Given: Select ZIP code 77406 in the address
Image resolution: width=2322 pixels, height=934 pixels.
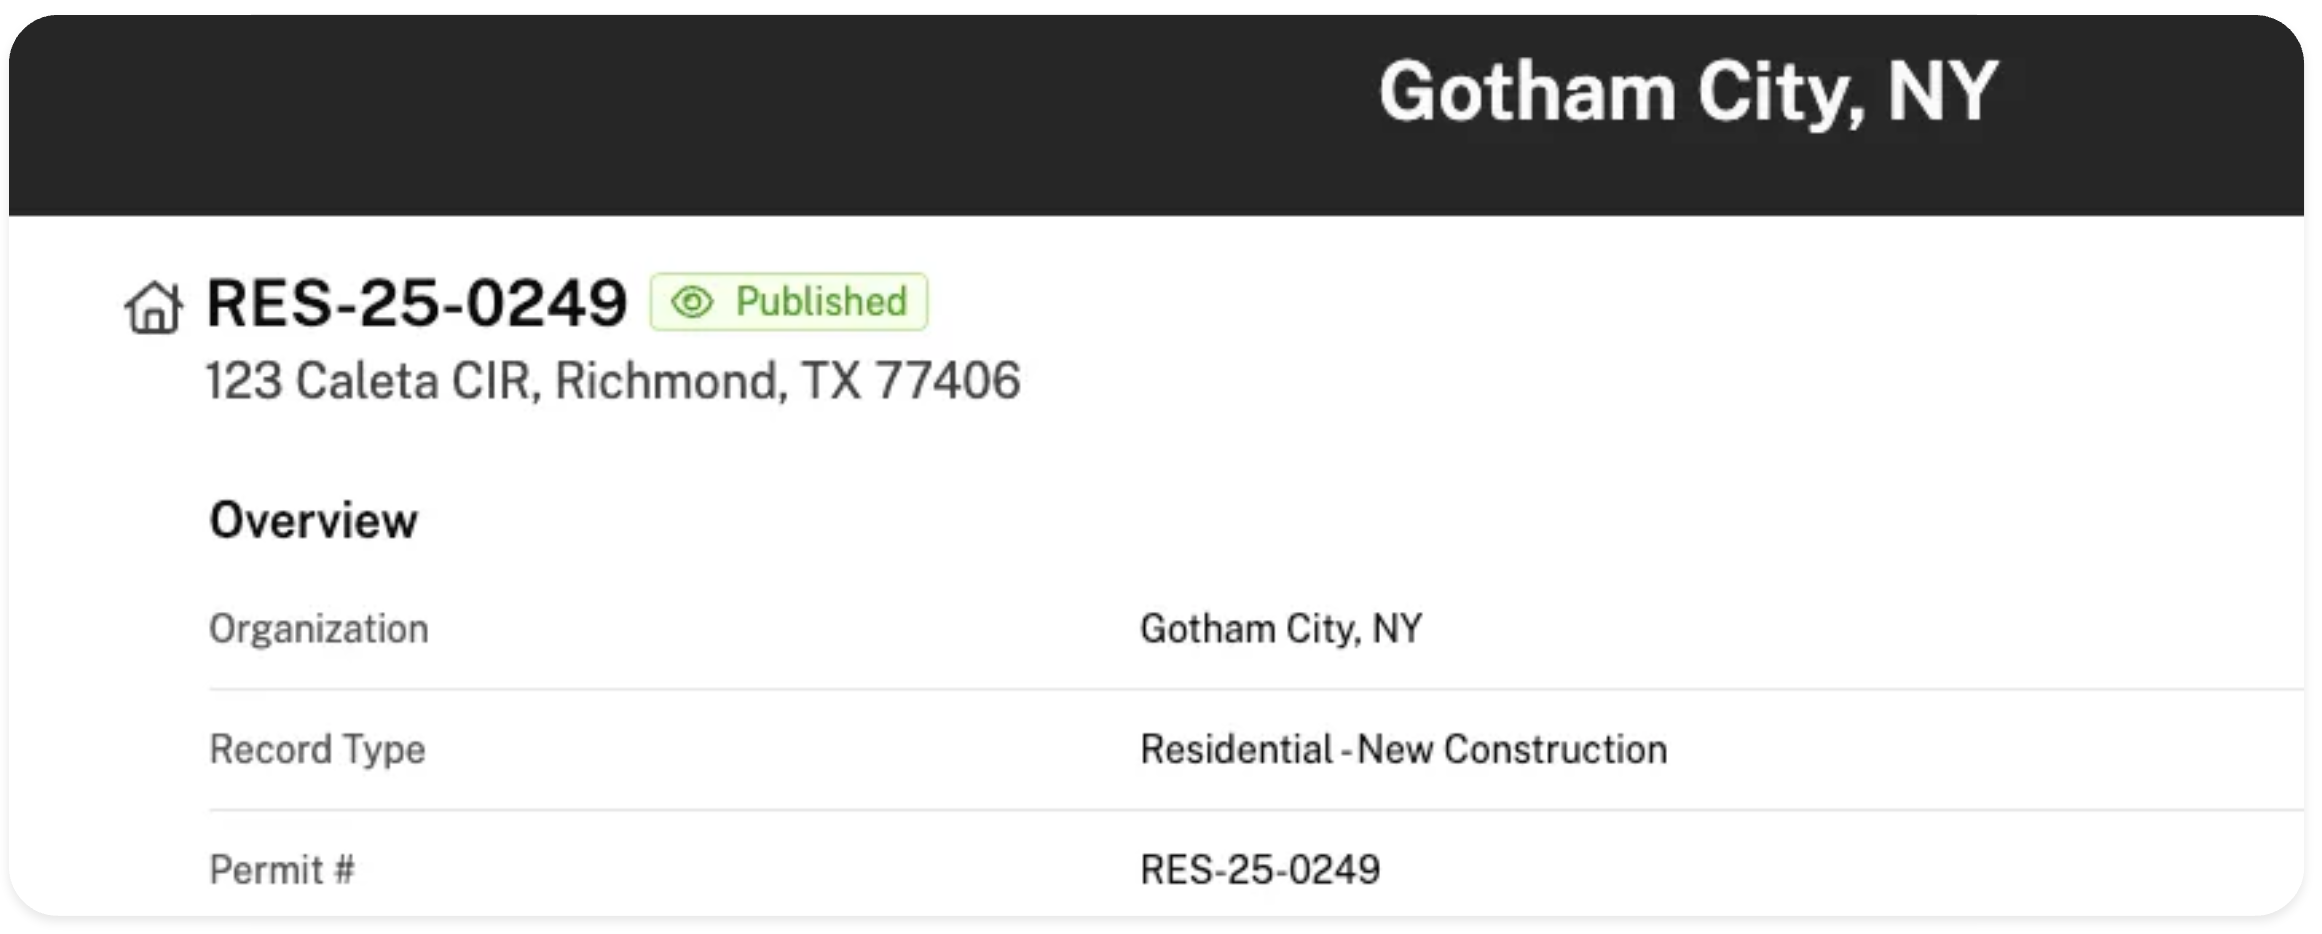Looking at the screenshot, I should coord(947,381).
